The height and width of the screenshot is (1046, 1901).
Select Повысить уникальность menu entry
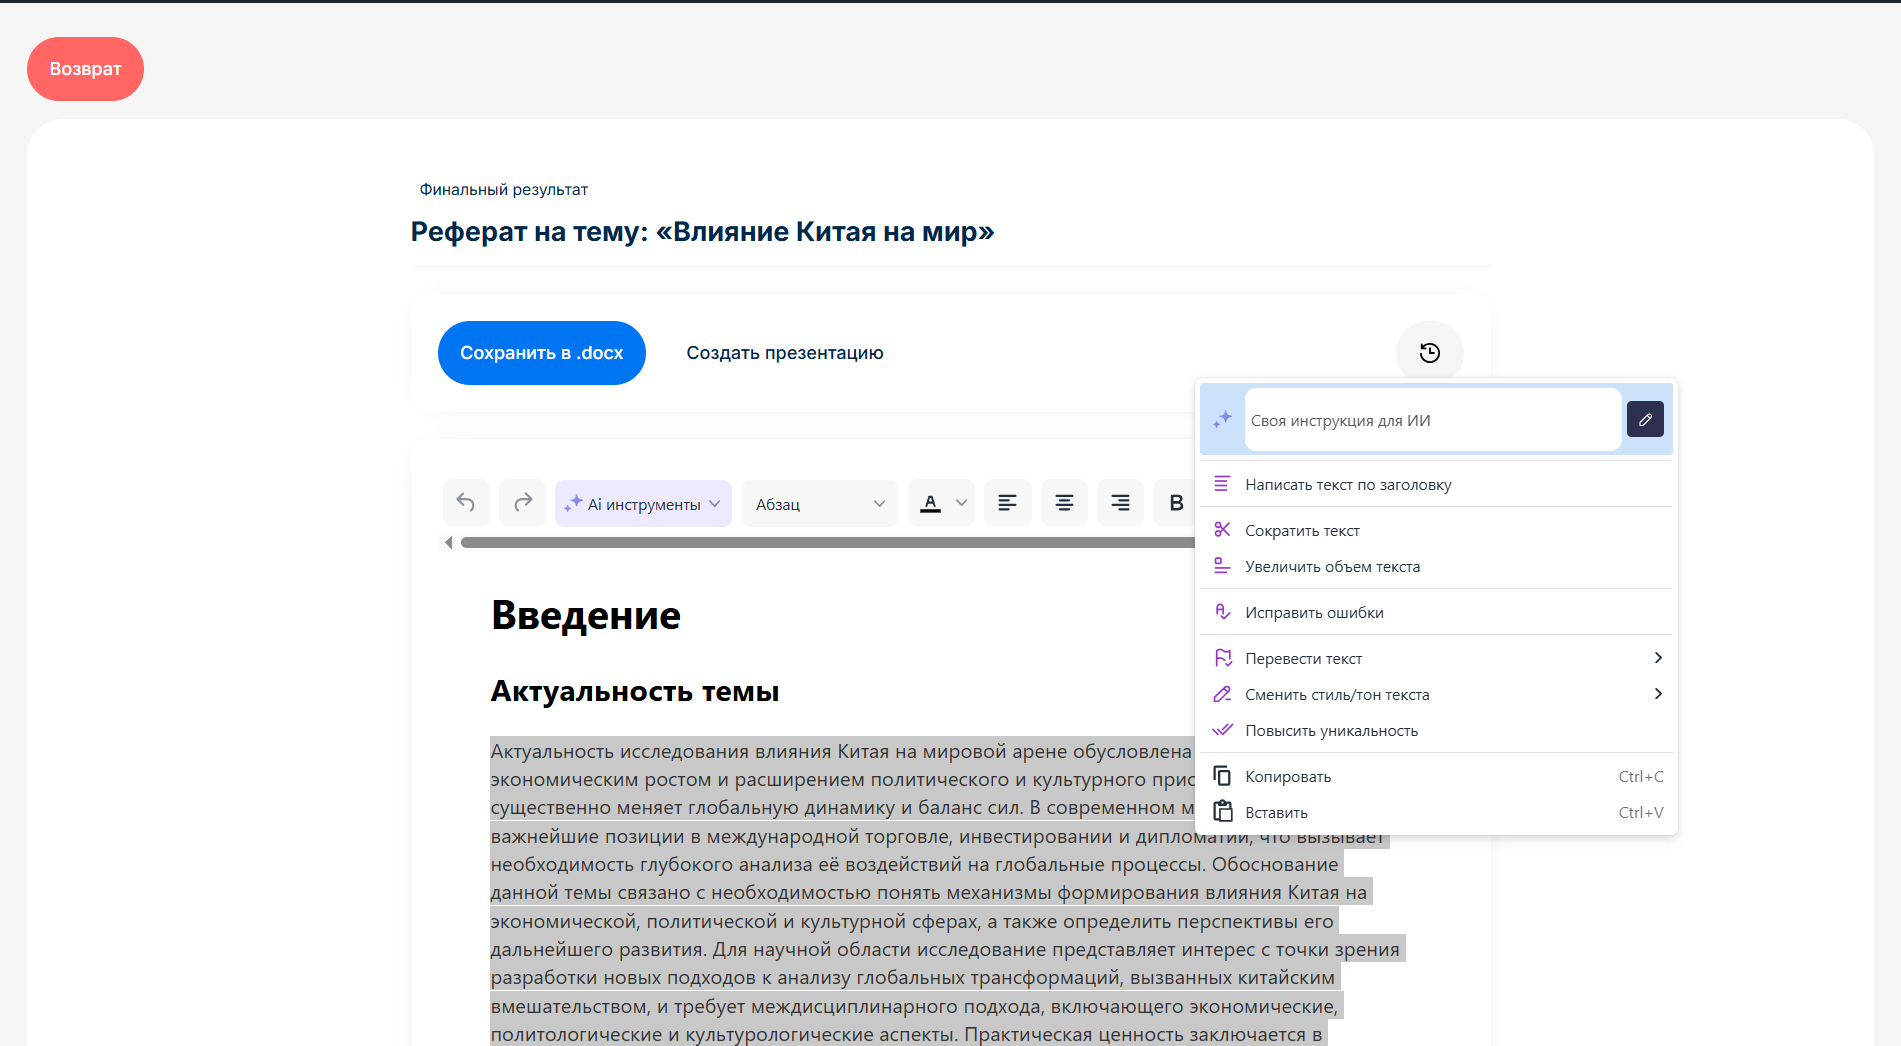[x=1331, y=731]
